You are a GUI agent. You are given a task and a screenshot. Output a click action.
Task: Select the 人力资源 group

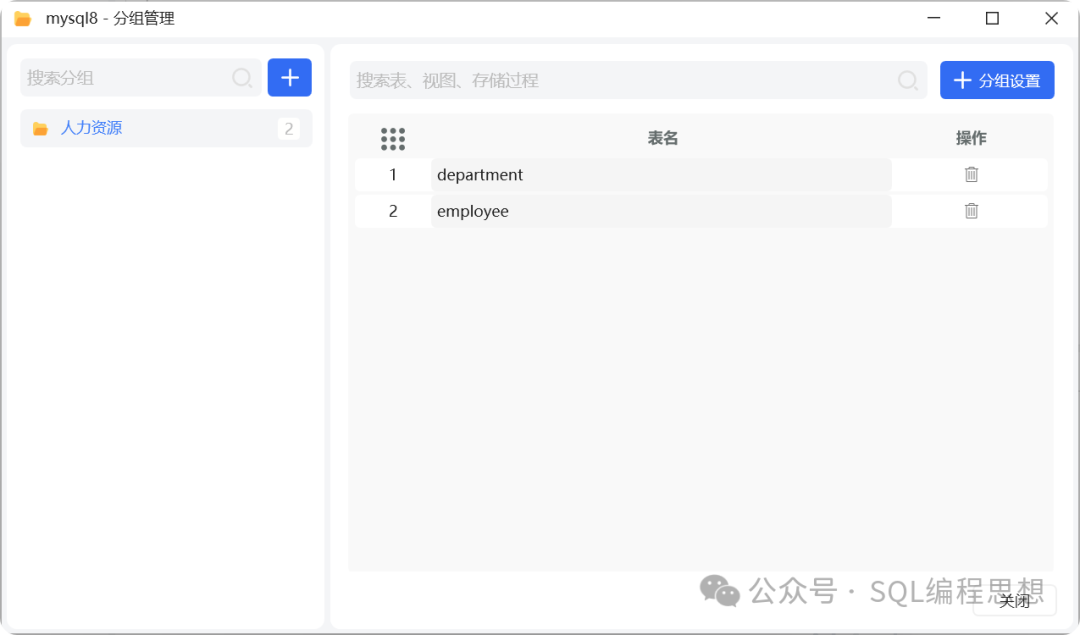(x=92, y=128)
